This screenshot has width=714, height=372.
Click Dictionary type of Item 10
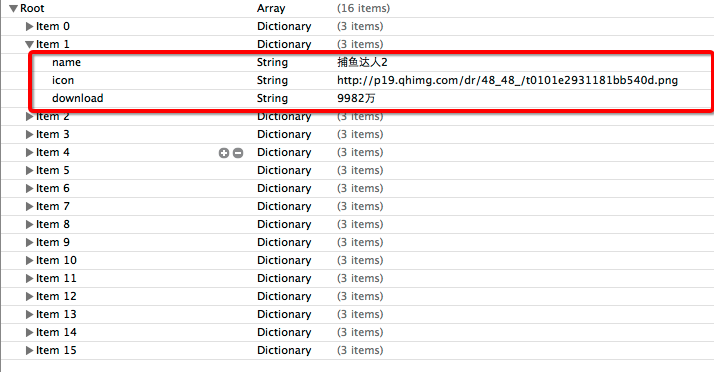(284, 260)
